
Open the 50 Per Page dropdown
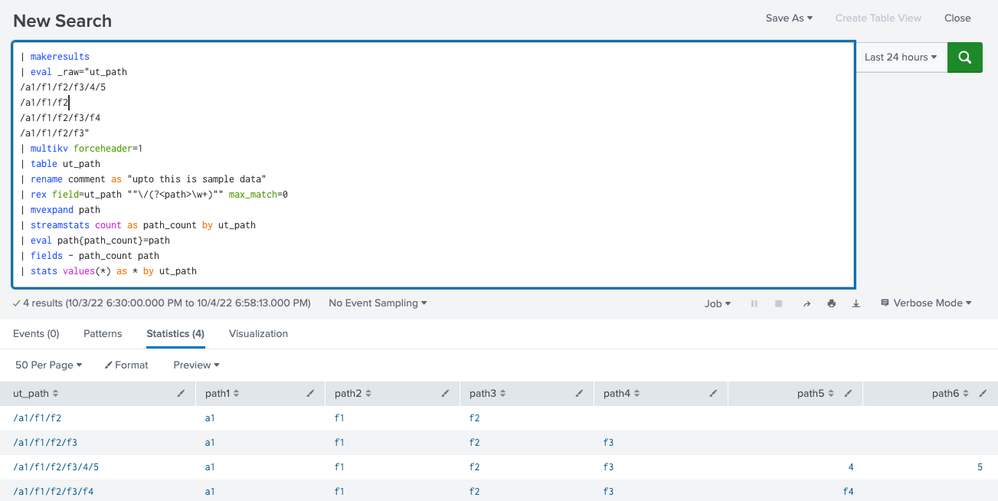[48, 365]
